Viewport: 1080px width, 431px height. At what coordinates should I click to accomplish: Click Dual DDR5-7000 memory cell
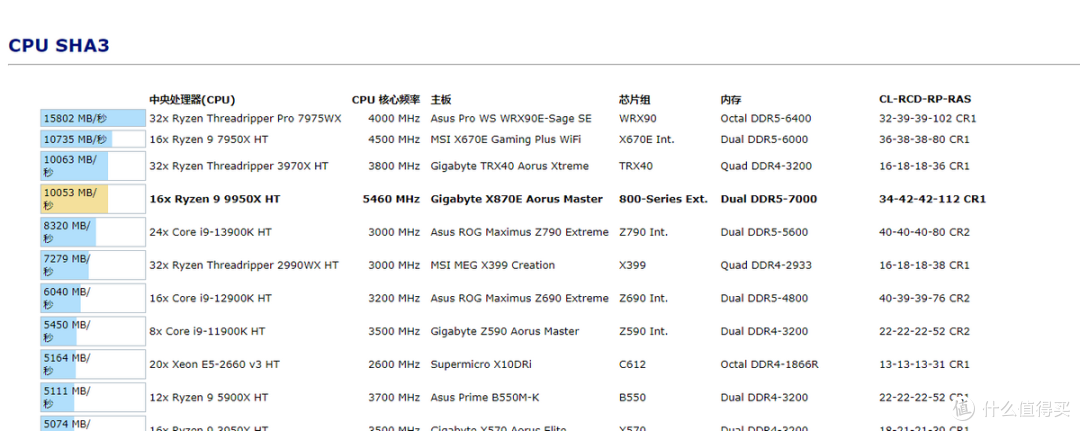click(x=769, y=199)
